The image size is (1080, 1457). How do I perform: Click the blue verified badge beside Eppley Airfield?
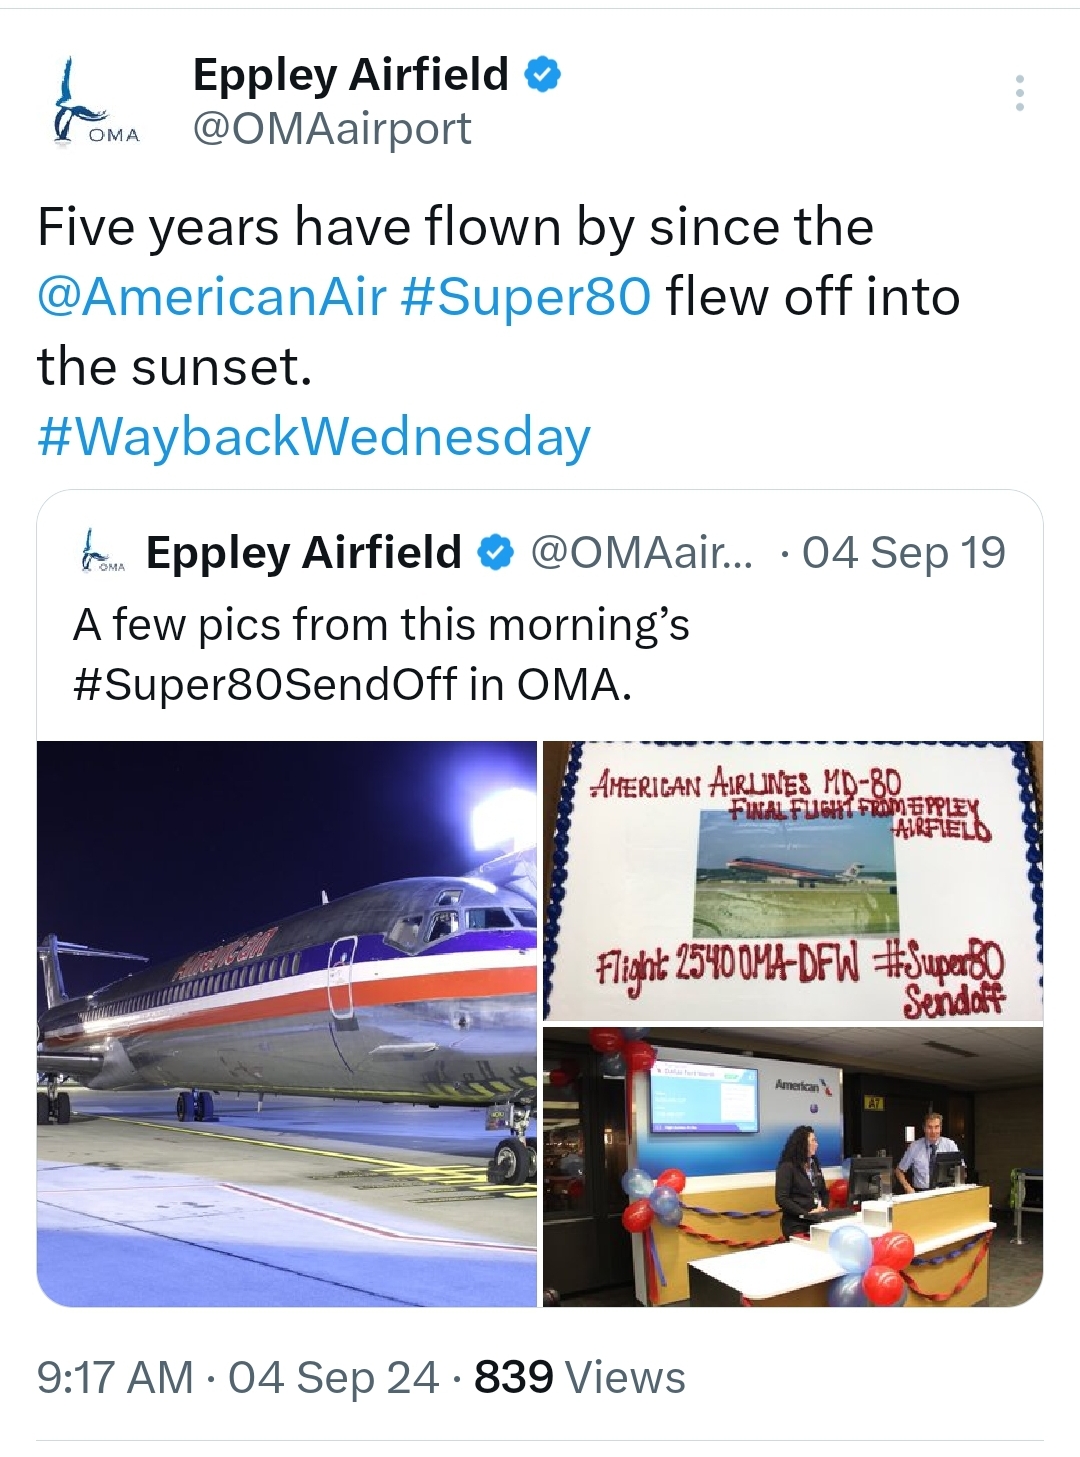point(542,75)
